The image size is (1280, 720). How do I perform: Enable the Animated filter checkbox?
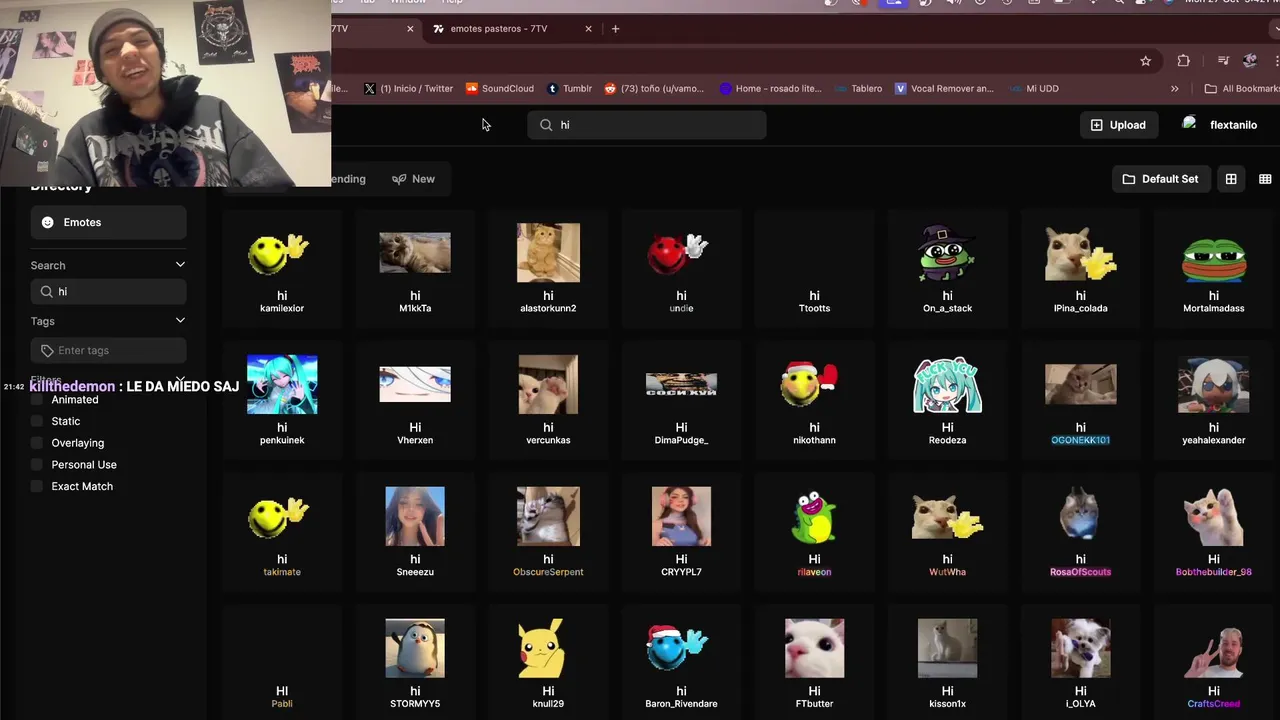(38, 399)
